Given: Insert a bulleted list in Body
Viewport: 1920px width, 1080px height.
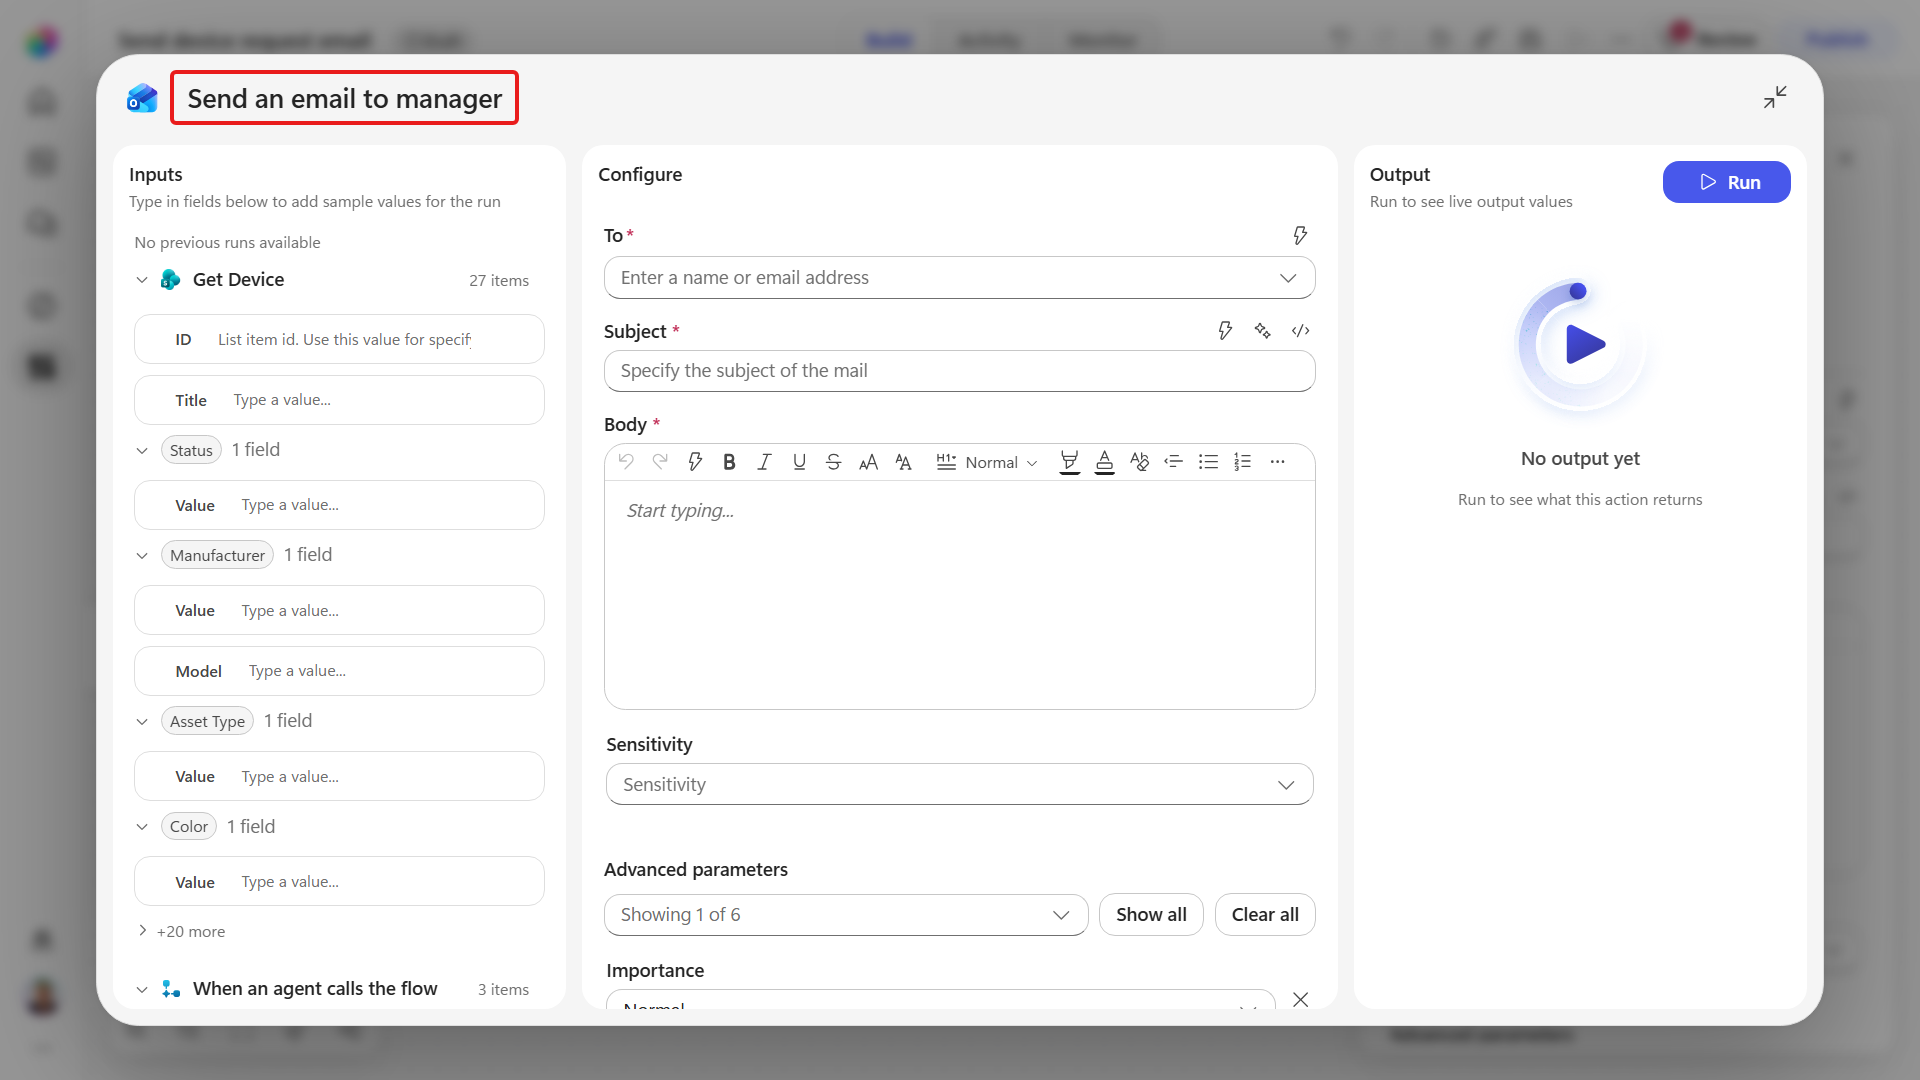Looking at the screenshot, I should click(1208, 461).
